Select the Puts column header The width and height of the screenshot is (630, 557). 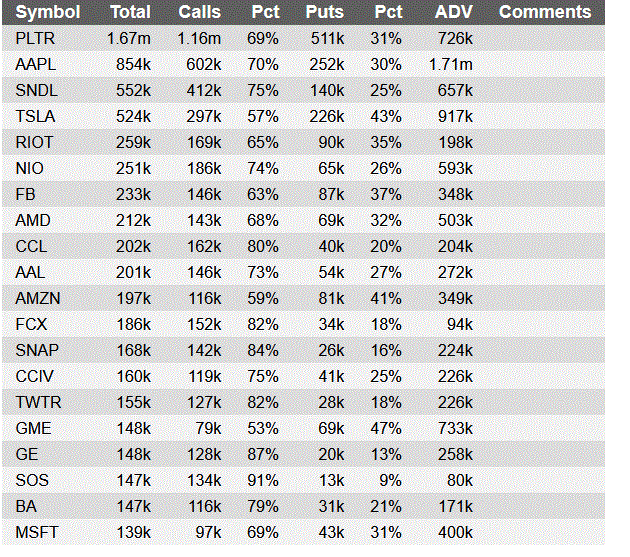coord(325,12)
